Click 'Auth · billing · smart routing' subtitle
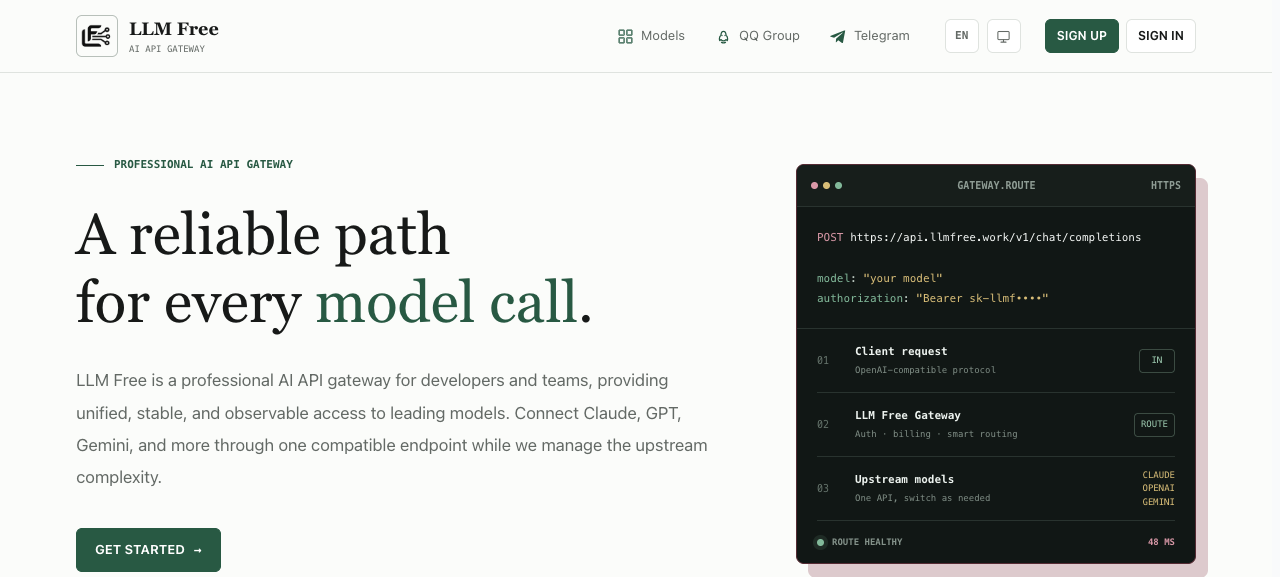Screen dimensions: 1280x577 click(x=936, y=434)
